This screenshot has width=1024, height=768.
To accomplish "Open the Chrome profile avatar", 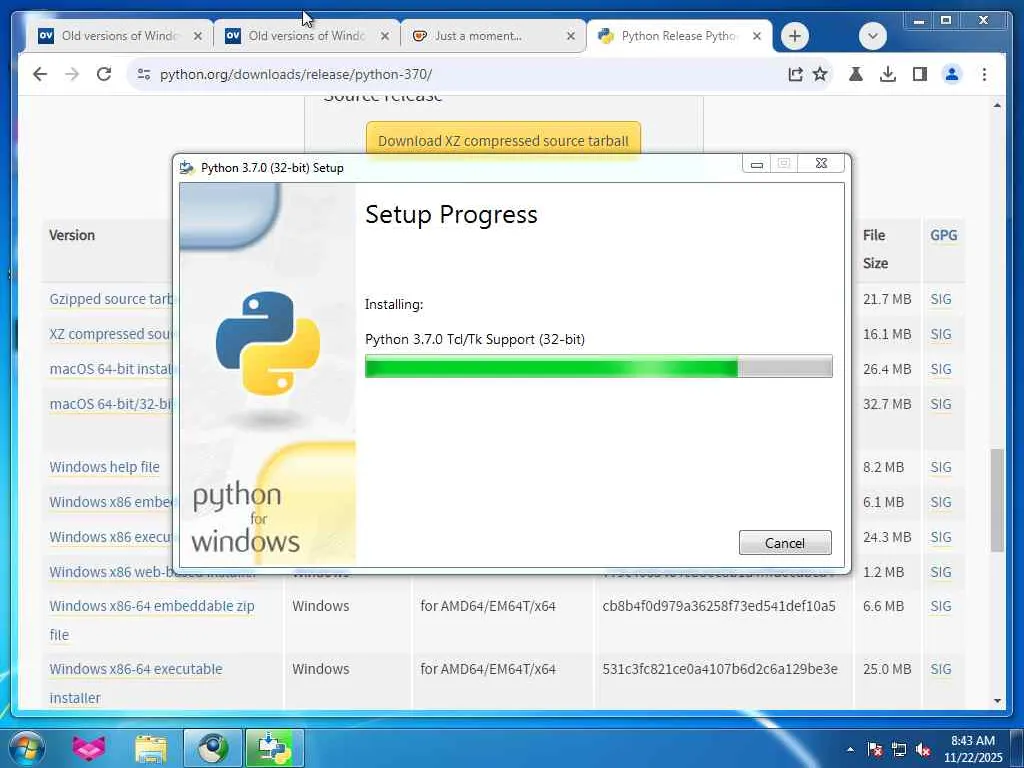I will tap(952, 74).
